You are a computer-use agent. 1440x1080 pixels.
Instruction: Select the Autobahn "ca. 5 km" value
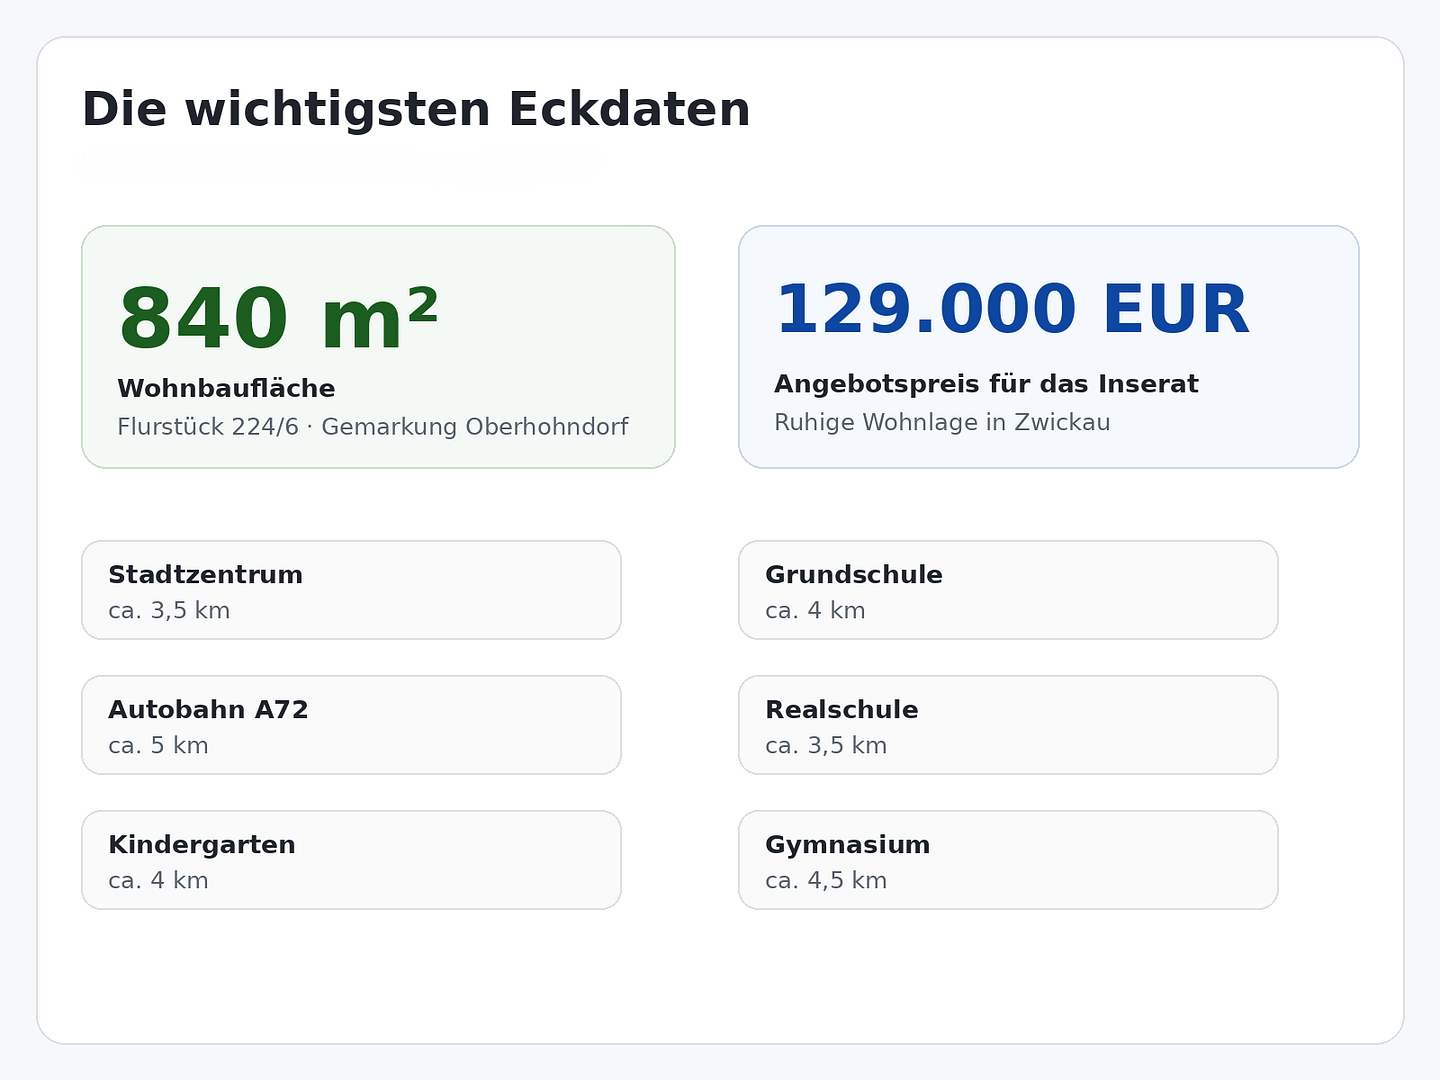[x=158, y=746]
